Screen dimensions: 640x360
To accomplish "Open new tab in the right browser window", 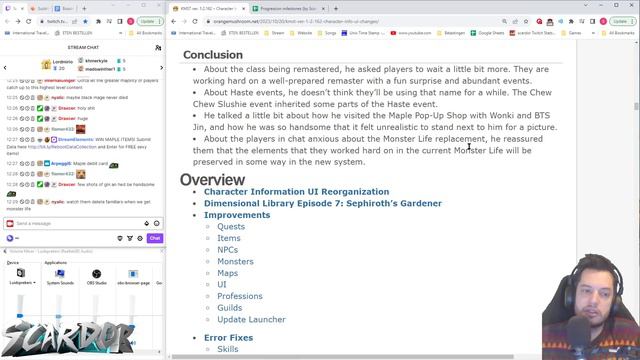I will 336,8.
